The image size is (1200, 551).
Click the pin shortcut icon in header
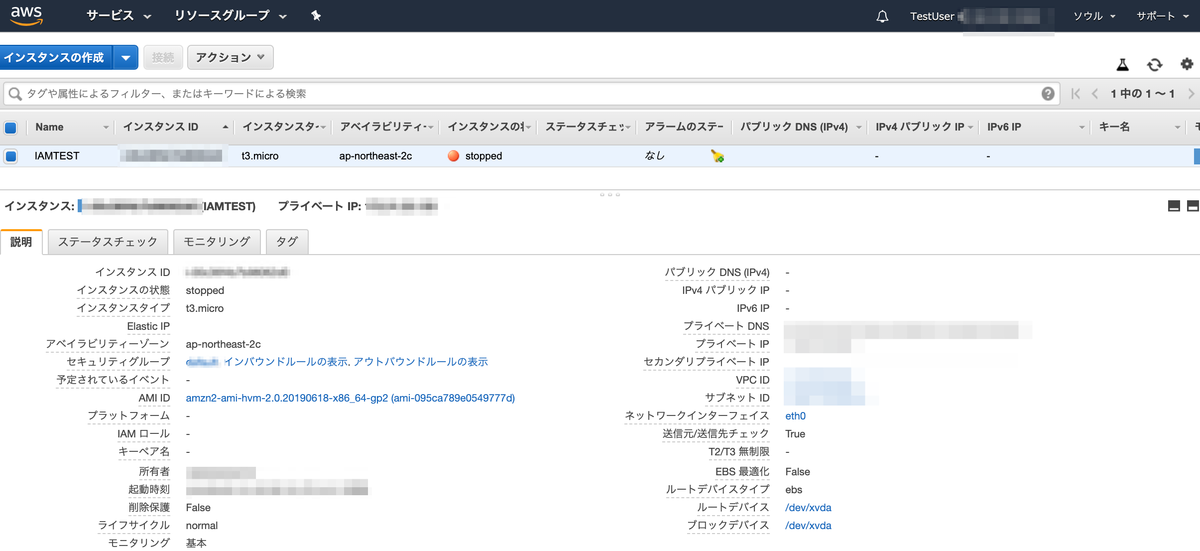click(x=316, y=16)
